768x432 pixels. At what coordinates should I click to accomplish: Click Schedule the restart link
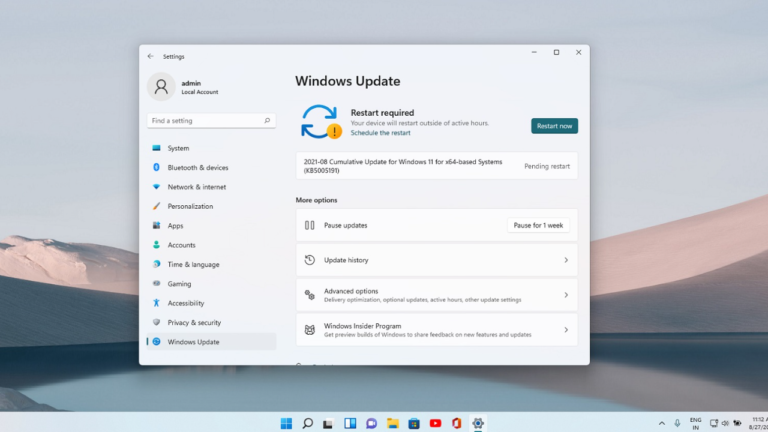click(381, 133)
